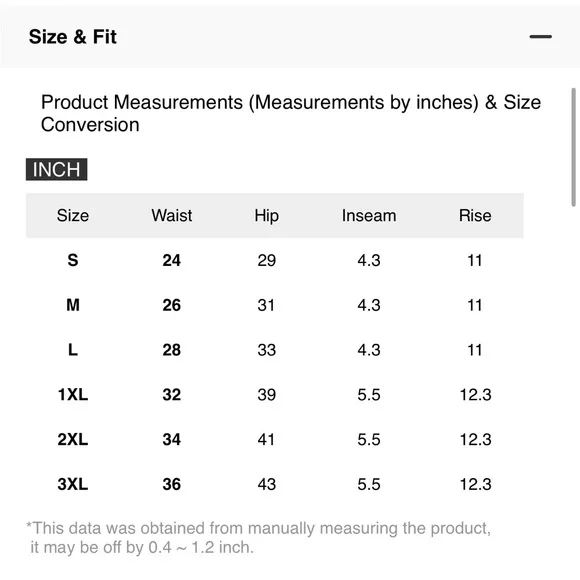This screenshot has height=580, width=580.
Task: Click the Inseam column header
Action: point(369,216)
